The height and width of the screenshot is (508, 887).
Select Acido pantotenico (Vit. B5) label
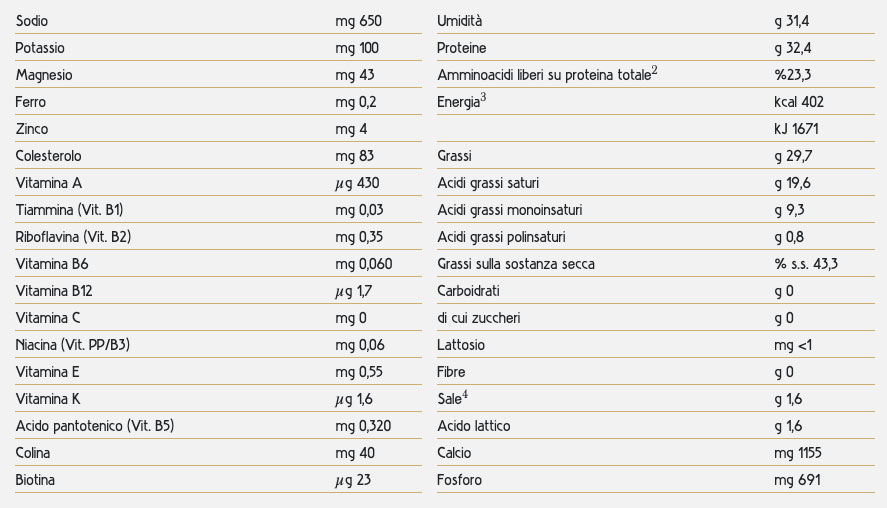pos(95,426)
